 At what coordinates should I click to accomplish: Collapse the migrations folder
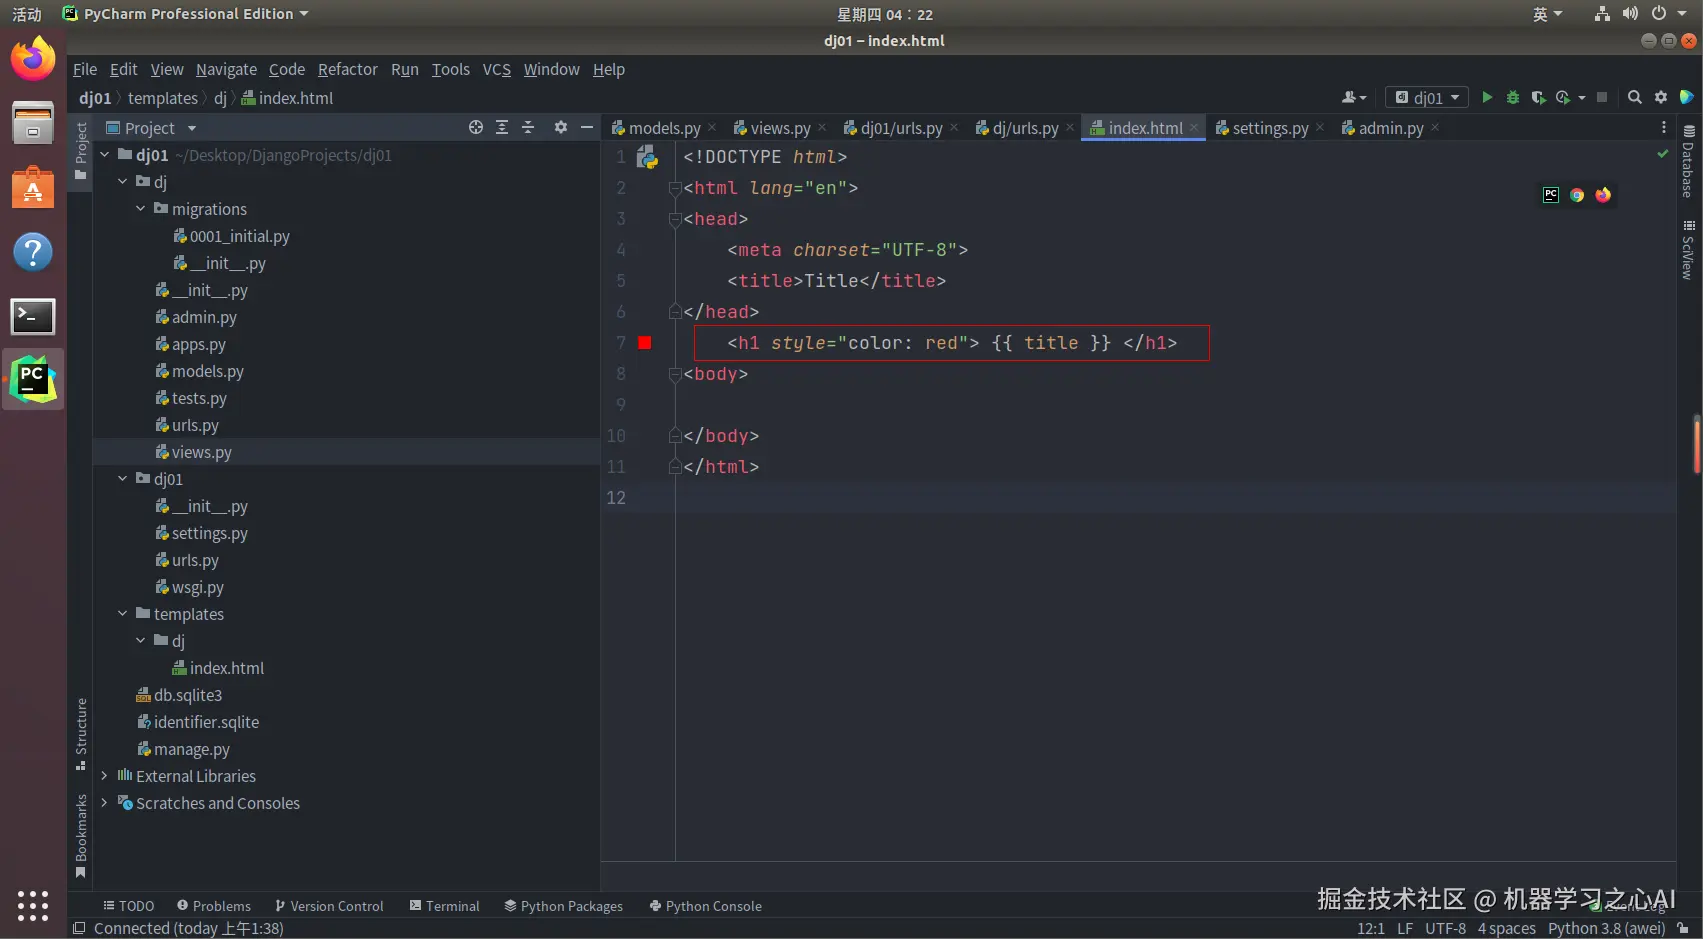pos(141,209)
